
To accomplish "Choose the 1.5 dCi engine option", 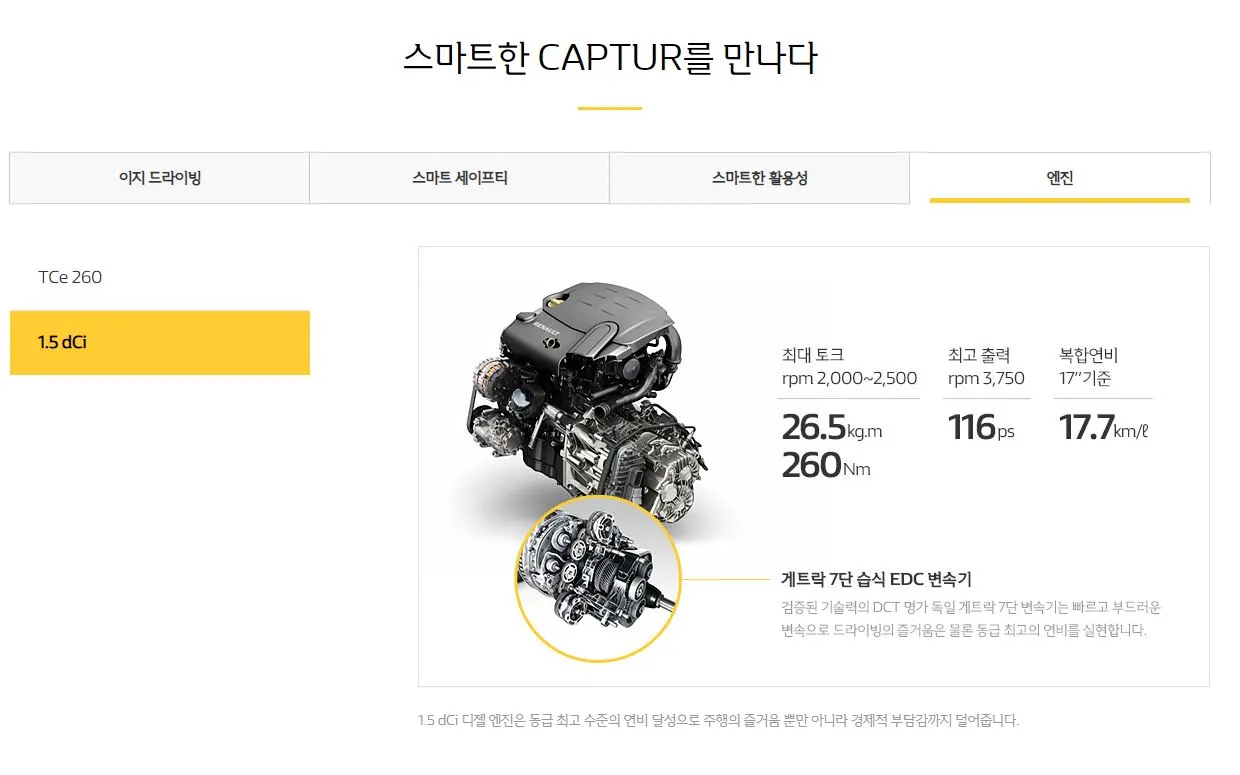I will click(x=160, y=342).
